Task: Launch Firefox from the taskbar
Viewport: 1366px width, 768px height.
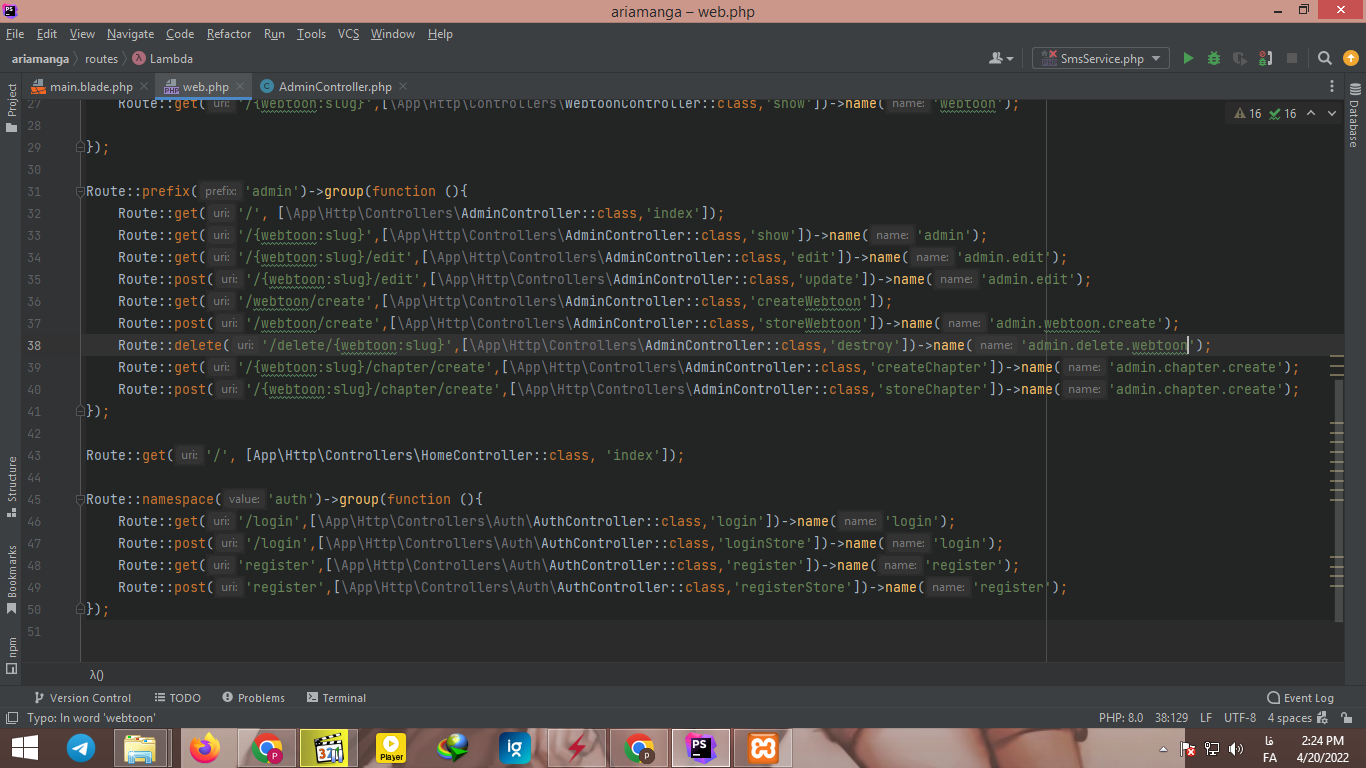Action: (x=205, y=748)
